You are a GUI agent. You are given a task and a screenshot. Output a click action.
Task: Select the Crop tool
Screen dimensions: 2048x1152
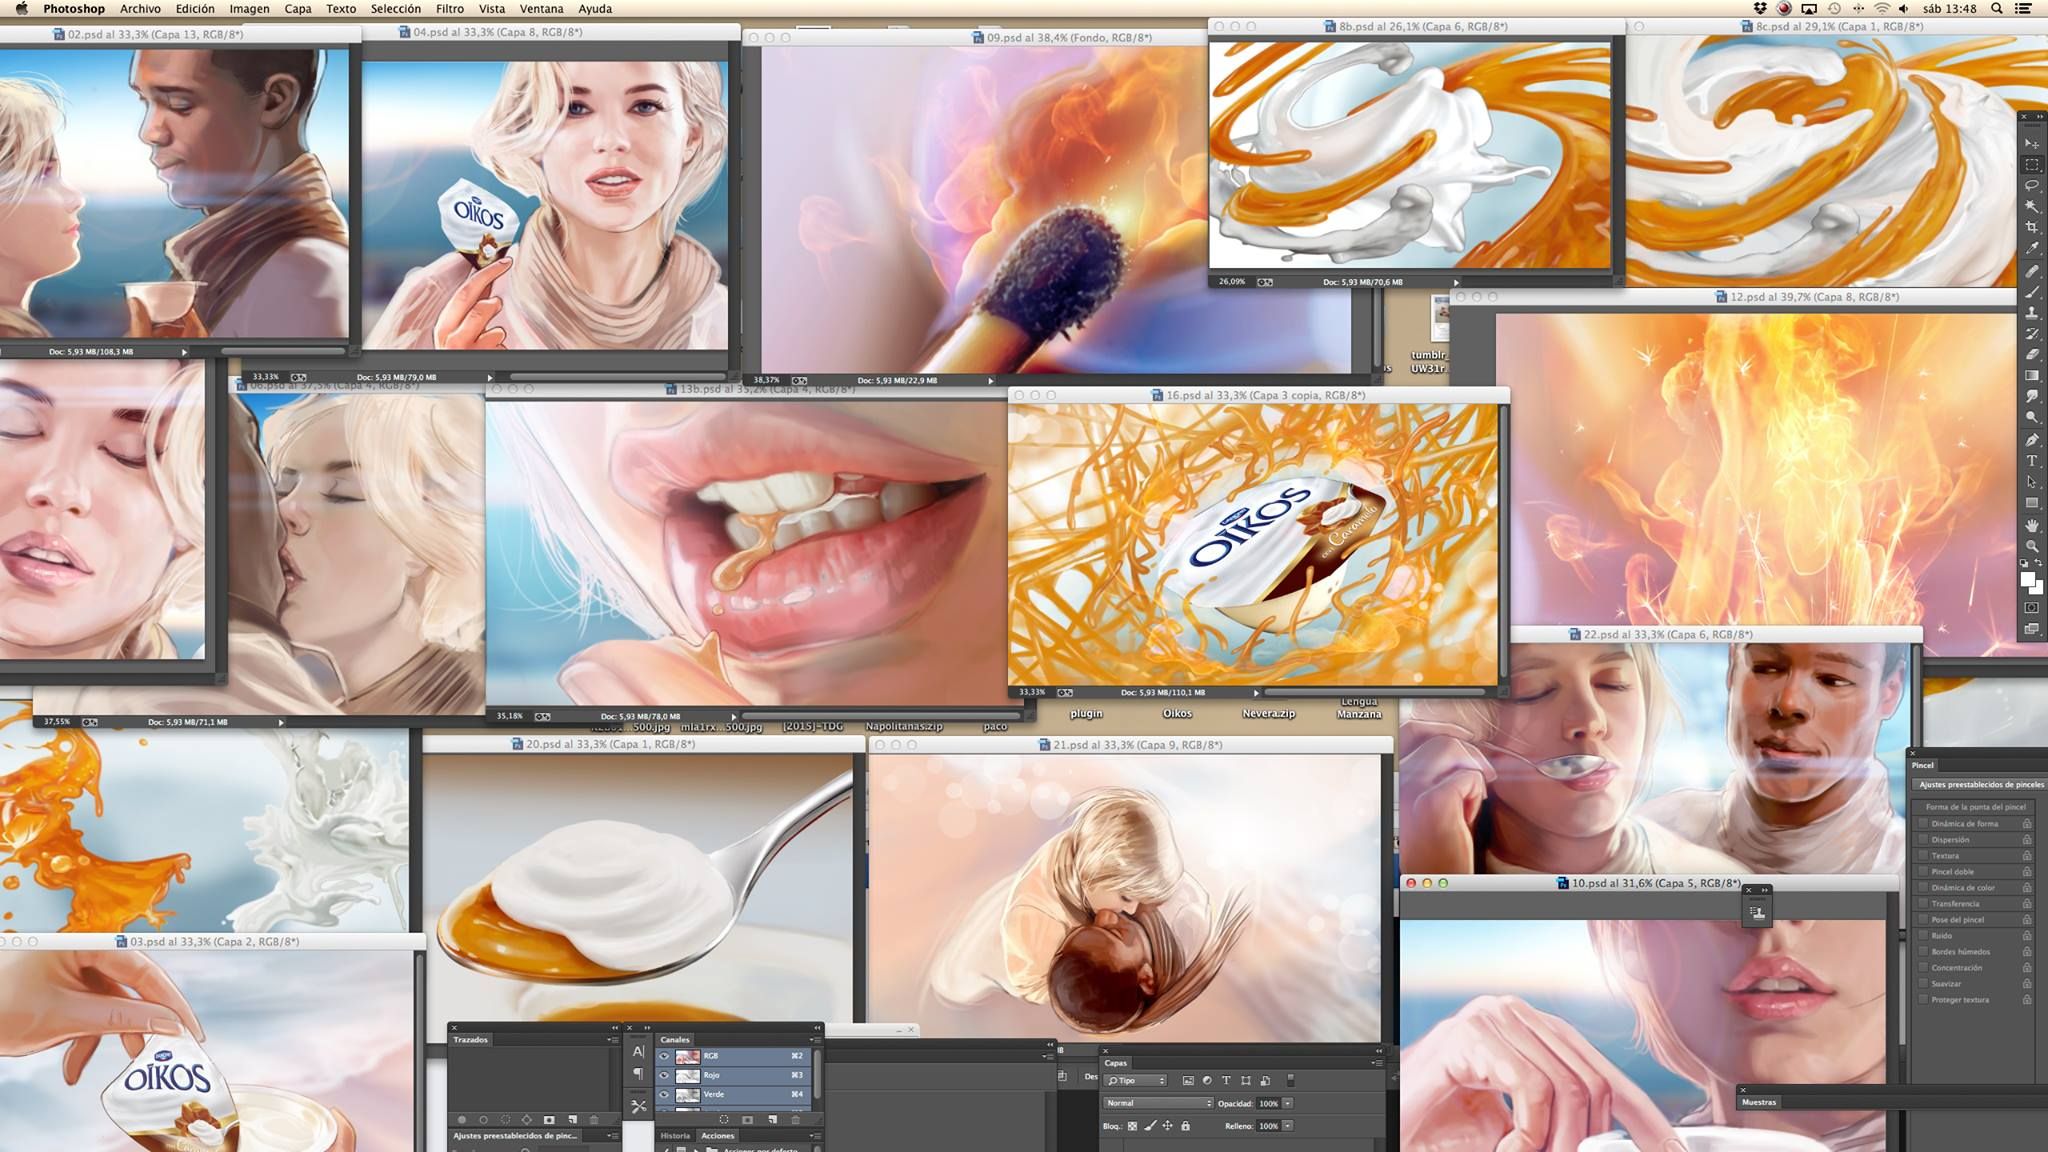point(2032,226)
